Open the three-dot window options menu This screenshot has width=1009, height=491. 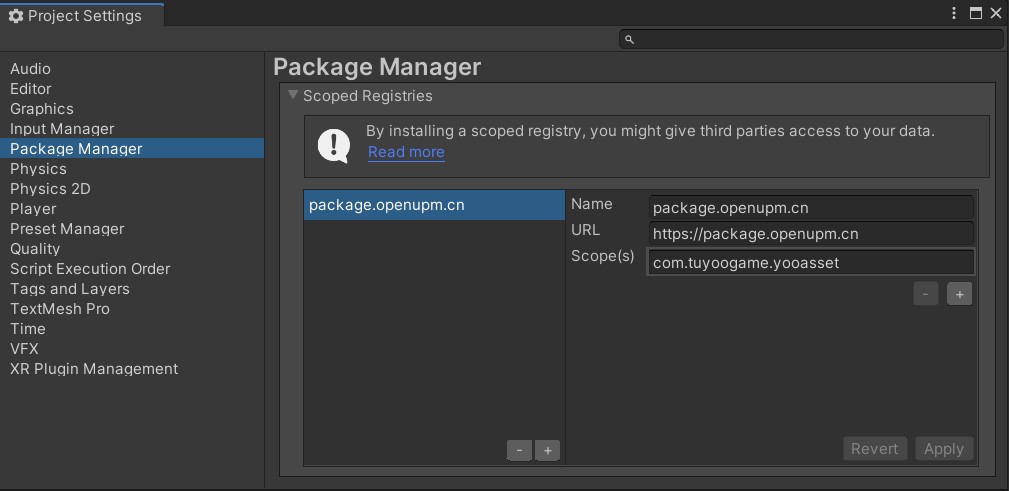click(x=954, y=13)
